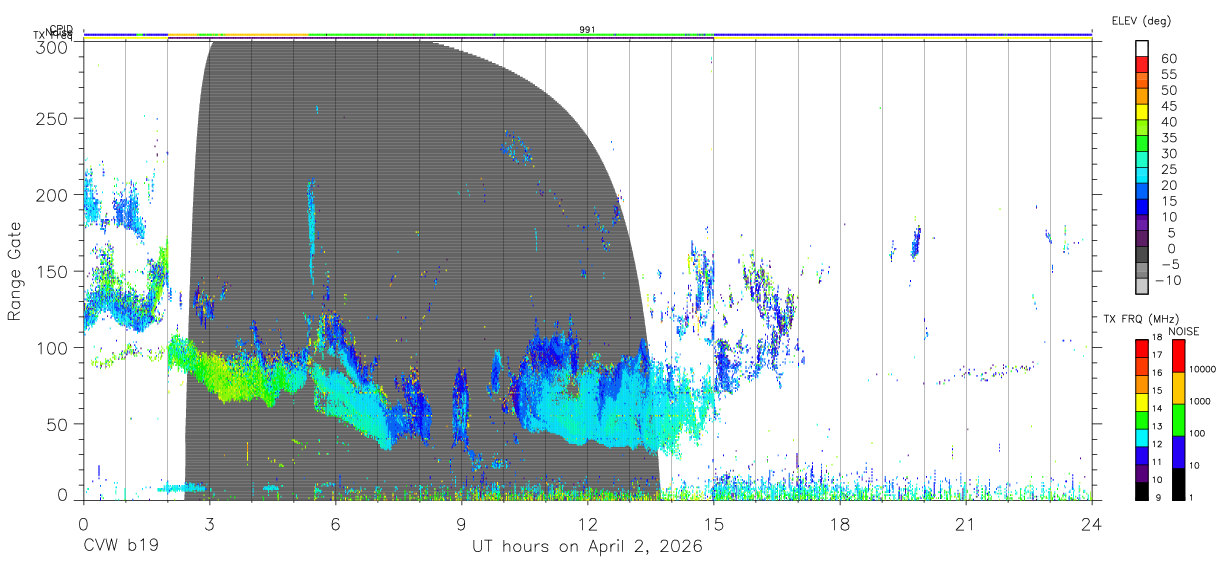Click the x-axis tick label '12'

coord(587,524)
